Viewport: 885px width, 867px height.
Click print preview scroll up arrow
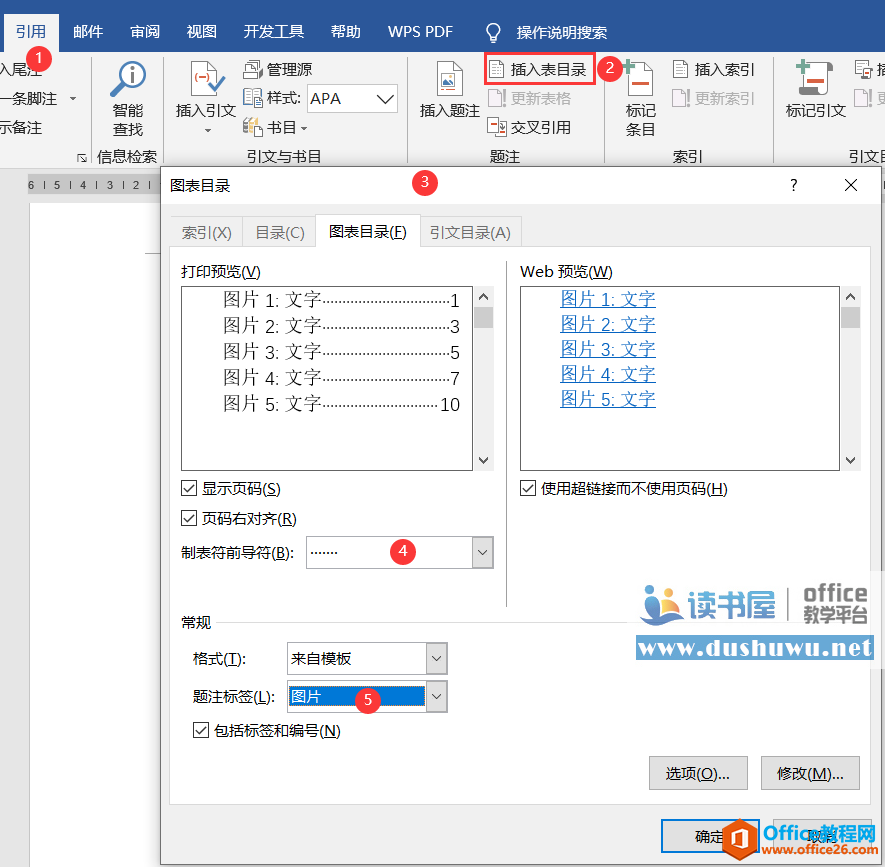[x=484, y=296]
